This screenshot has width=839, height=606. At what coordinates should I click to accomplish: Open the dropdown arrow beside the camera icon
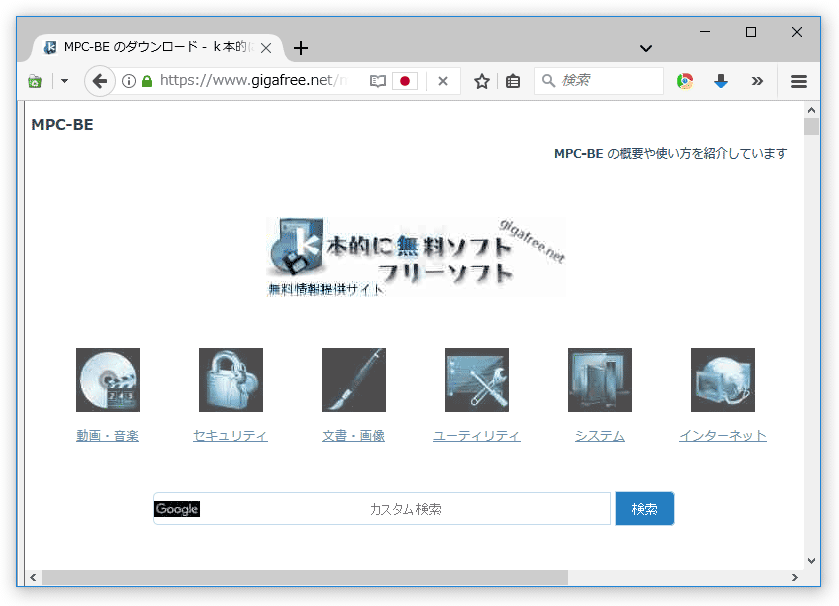64,81
